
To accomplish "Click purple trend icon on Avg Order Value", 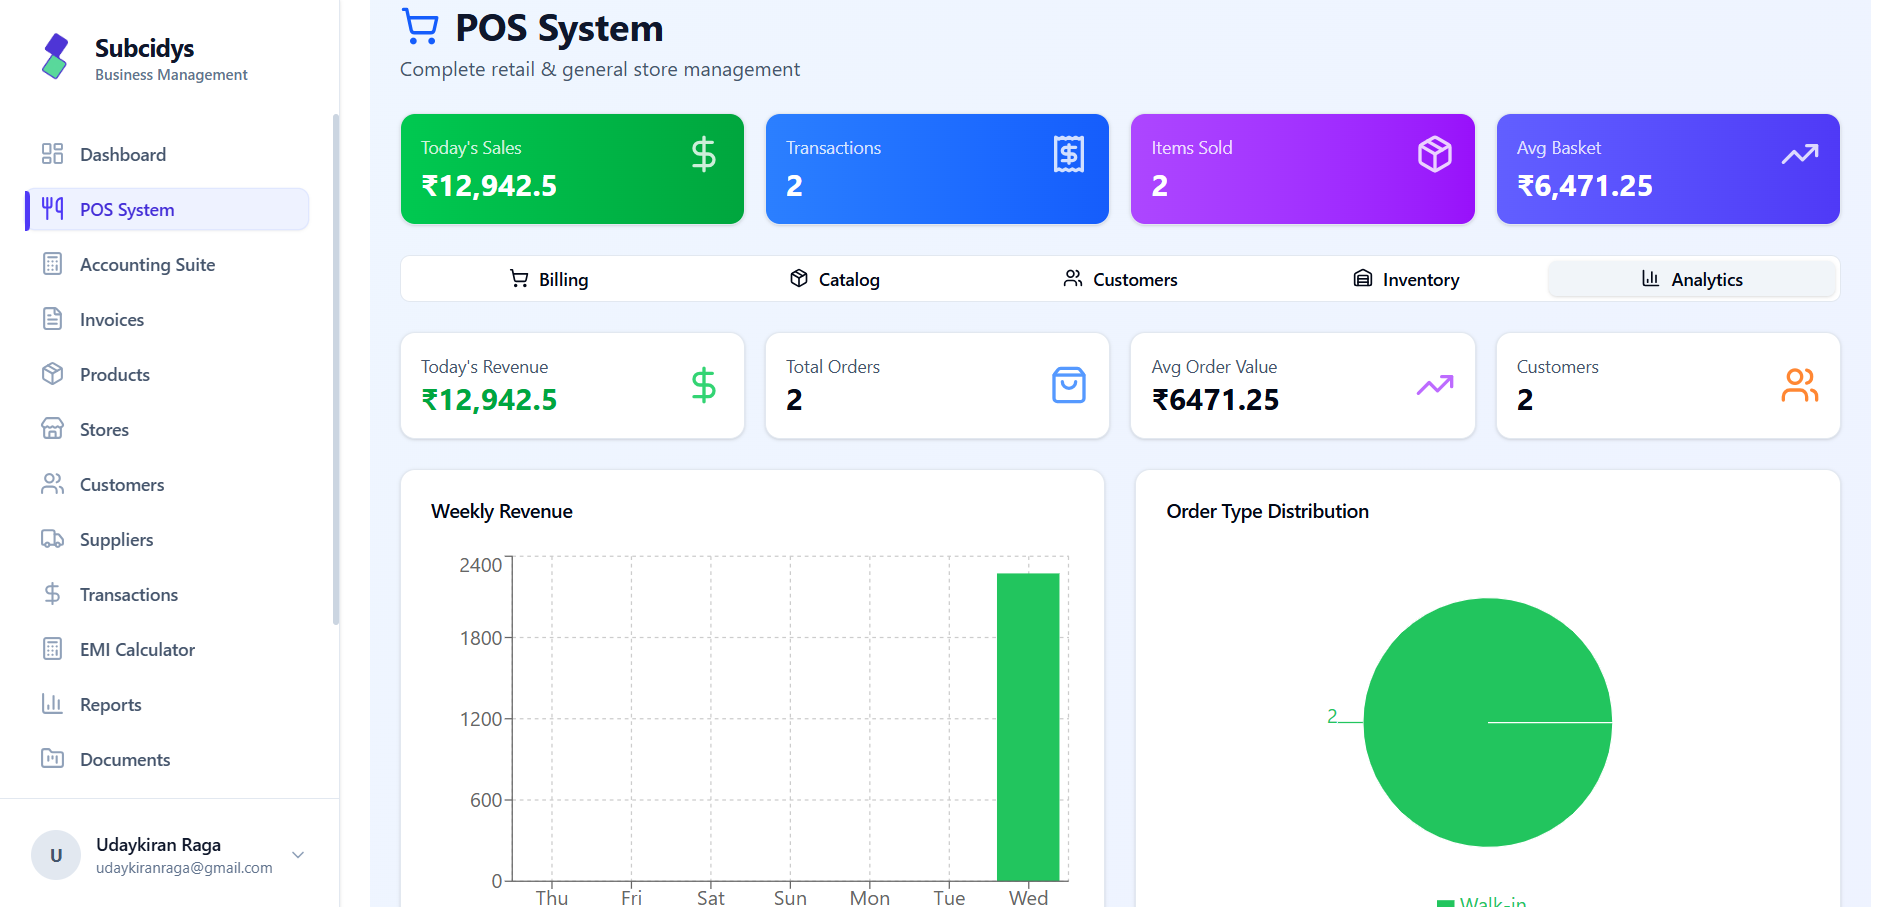I will click(x=1435, y=385).
